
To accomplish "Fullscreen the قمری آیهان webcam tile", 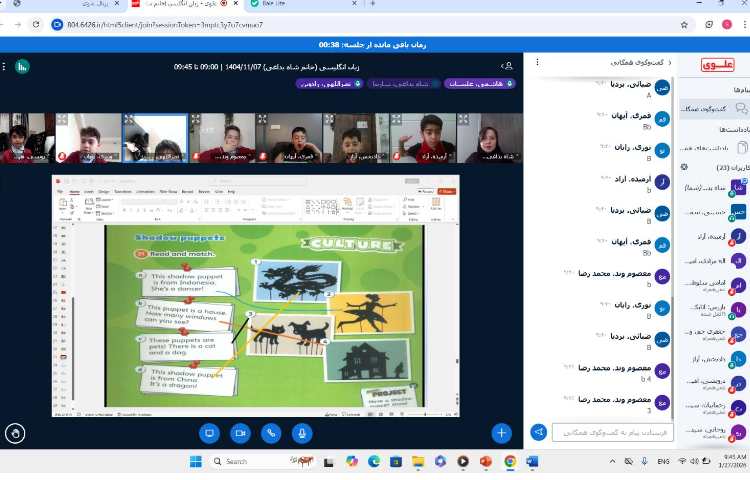I will point(262,119).
